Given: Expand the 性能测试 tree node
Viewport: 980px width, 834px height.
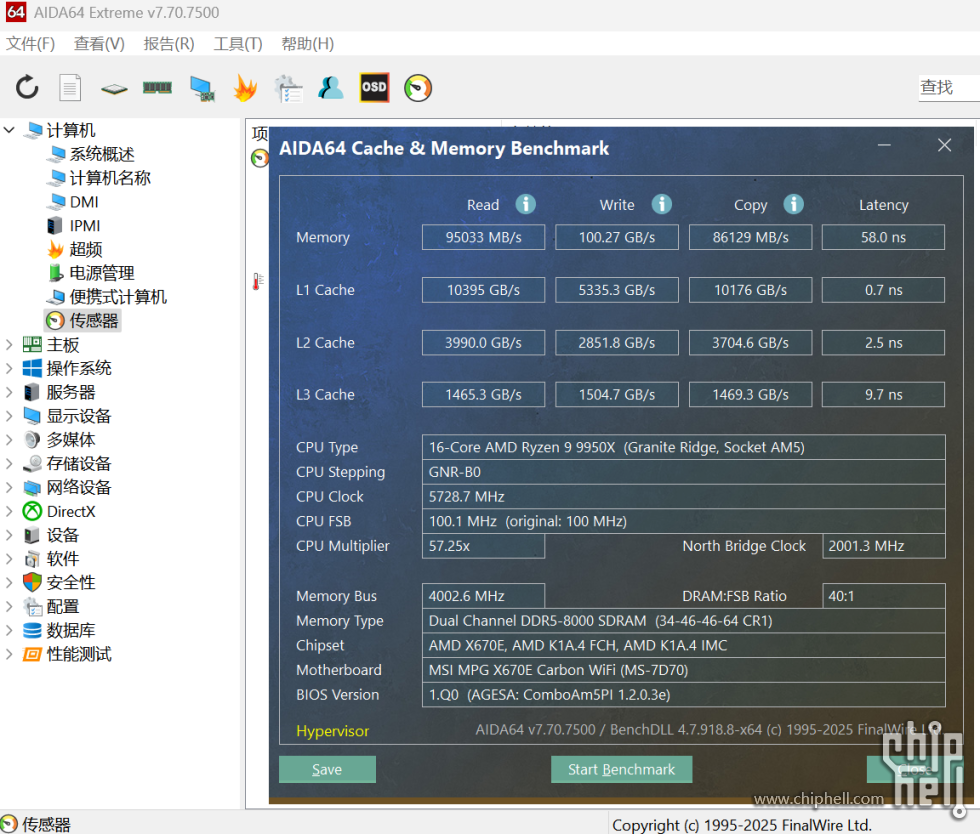Looking at the screenshot, I should (x=9, y=654).
